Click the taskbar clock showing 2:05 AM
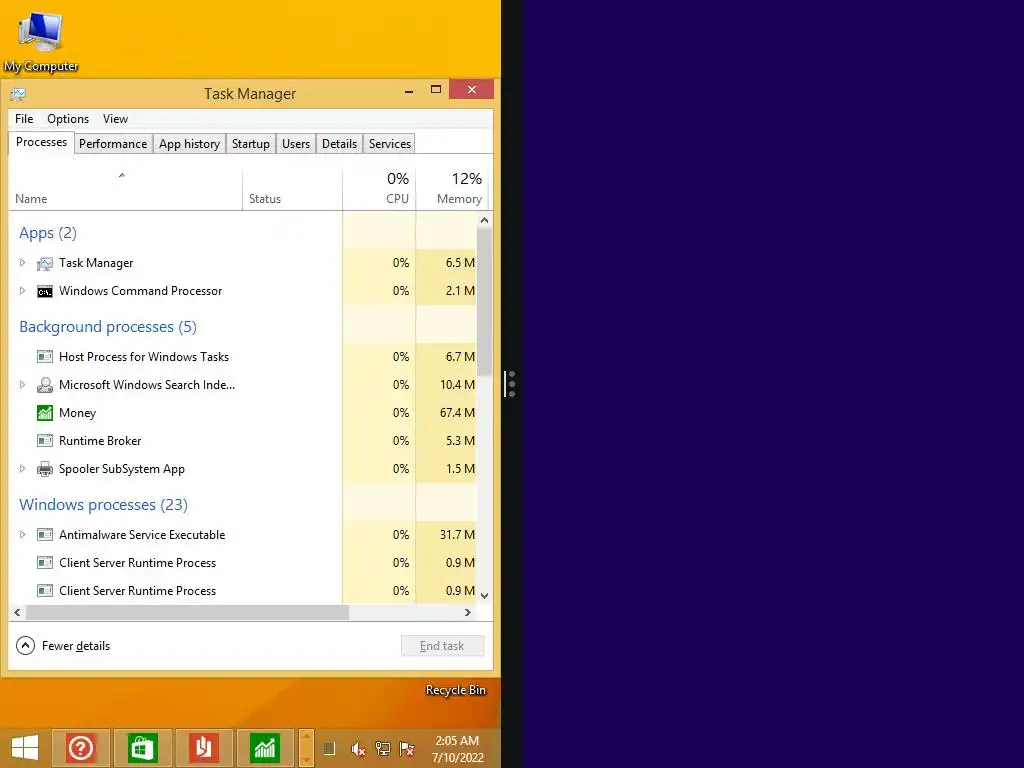The image size is (1024, 768). coord(457,749)
